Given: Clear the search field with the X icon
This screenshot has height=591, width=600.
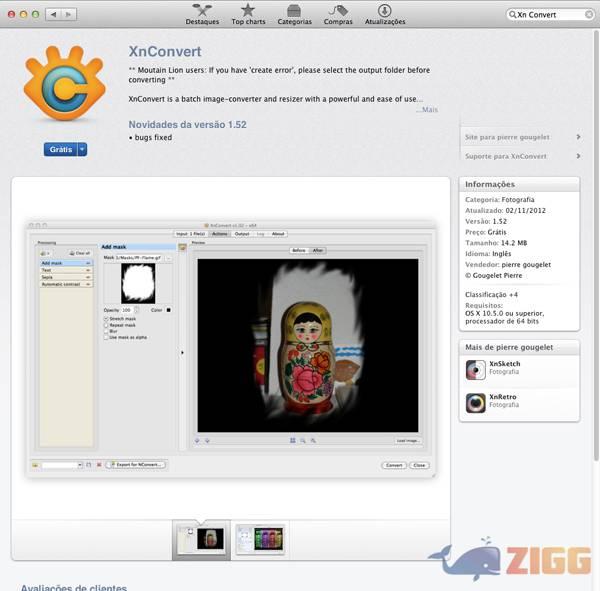Looking at the screenshot, I should click(589, 15).
